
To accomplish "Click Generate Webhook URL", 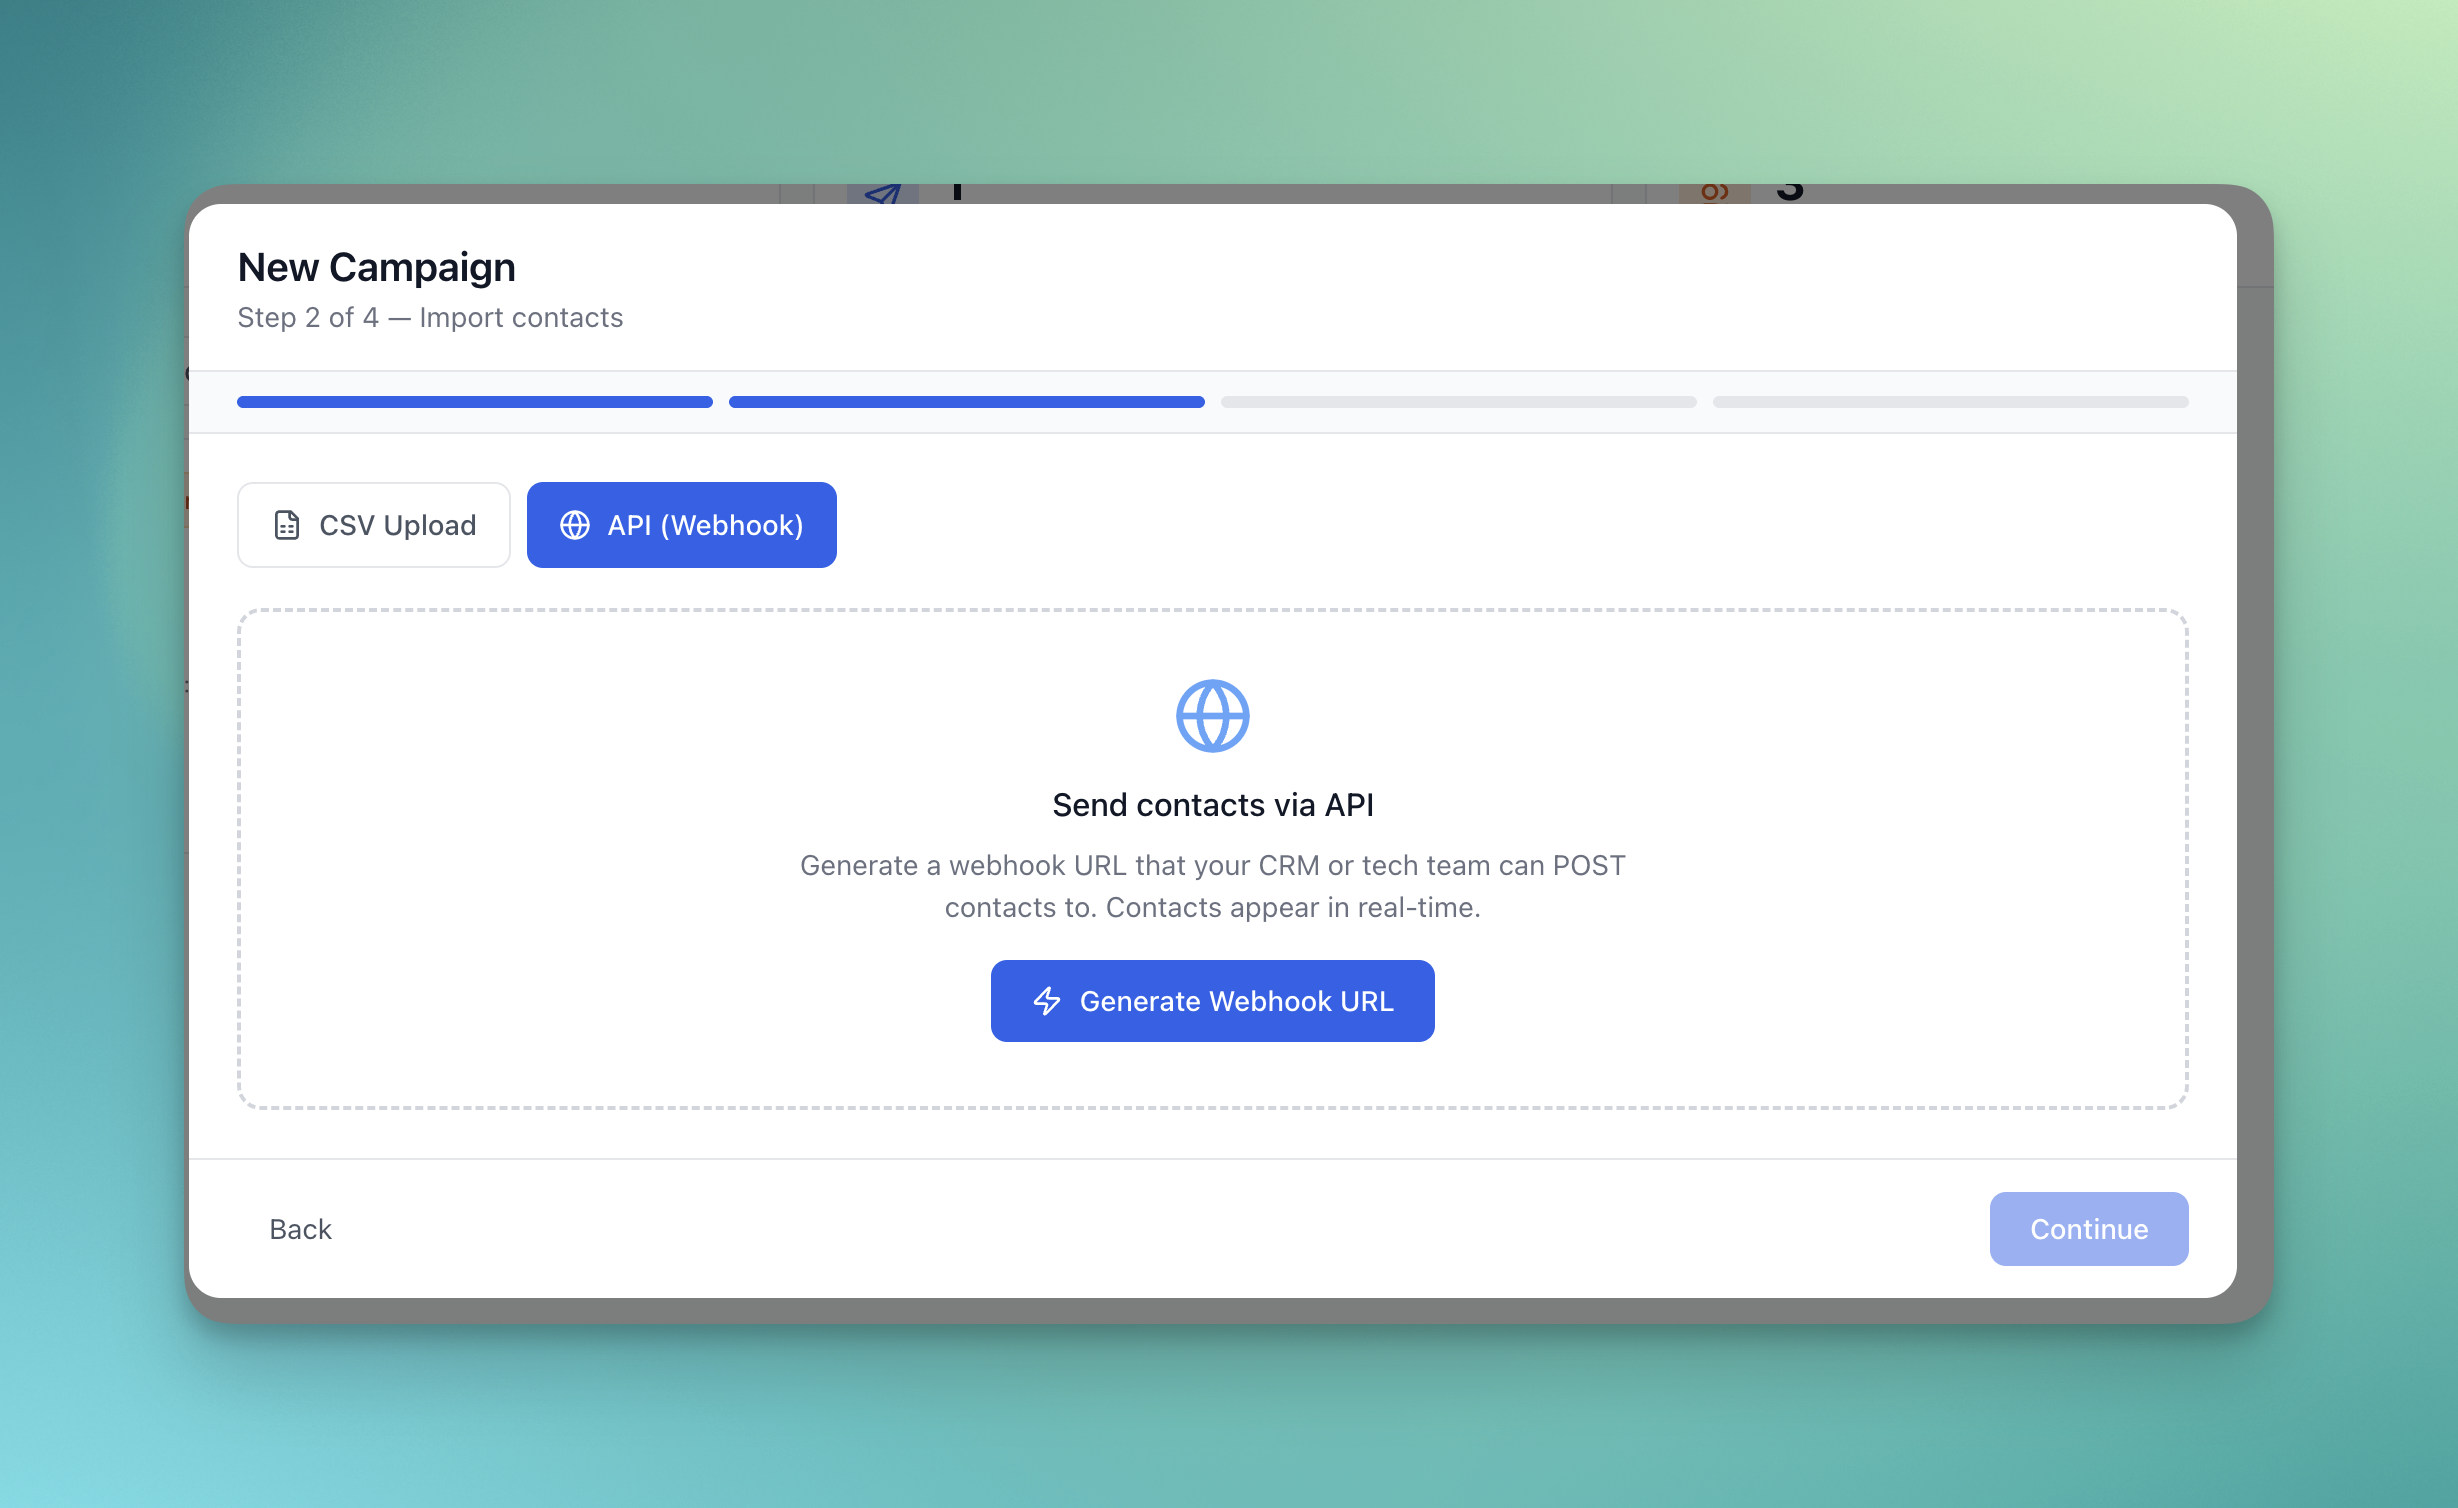I will tap(1212, 1001).
